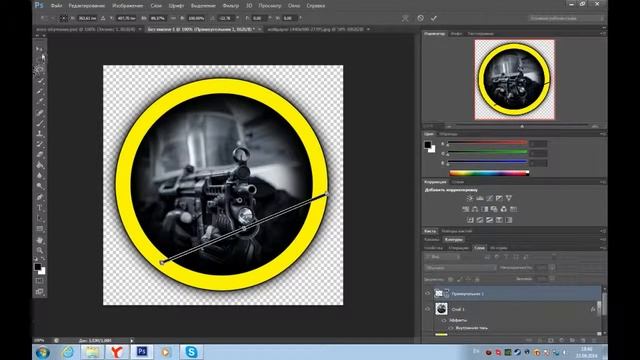Image resolution: width=640 pixels, height=360 pixels.
Task: Select the Crop tool
Action: [40, 91]
